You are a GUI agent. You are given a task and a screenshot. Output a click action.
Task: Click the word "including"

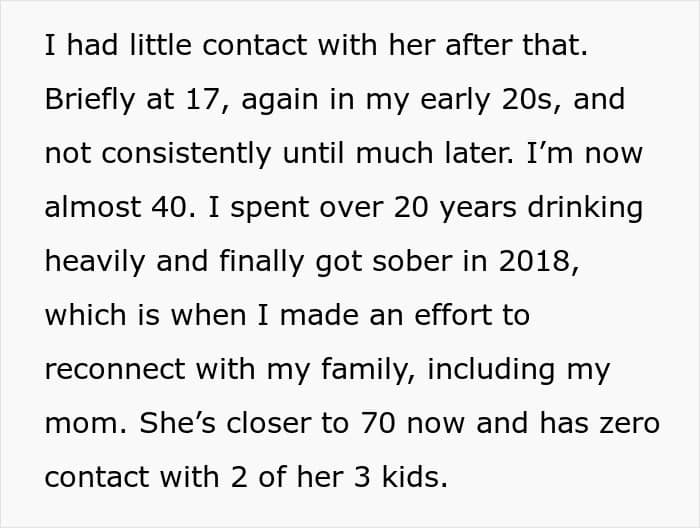[492, 369]
